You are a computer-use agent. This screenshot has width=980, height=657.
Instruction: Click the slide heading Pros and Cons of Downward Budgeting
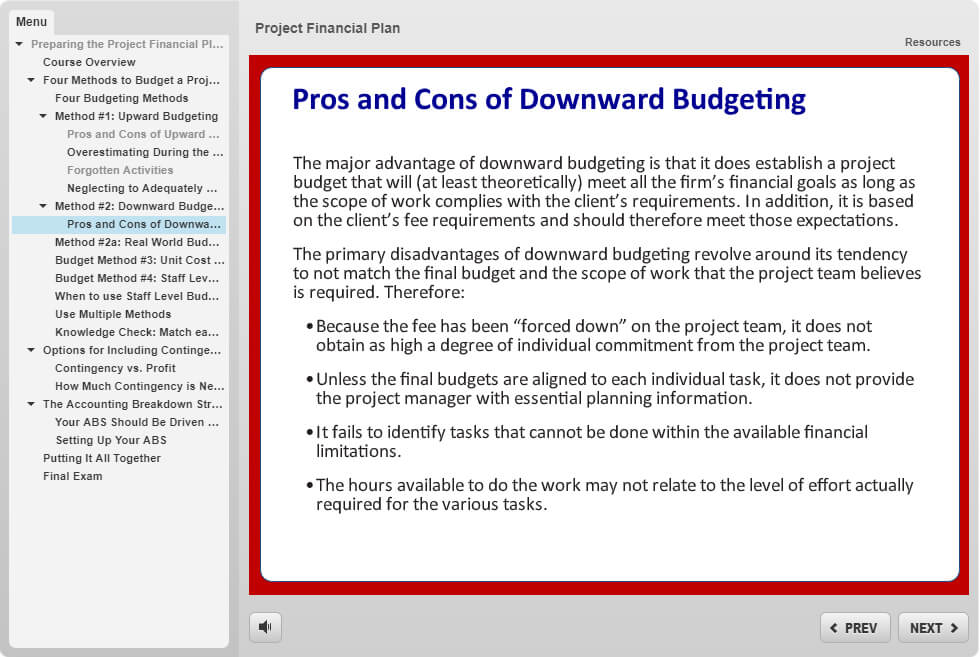549,100
